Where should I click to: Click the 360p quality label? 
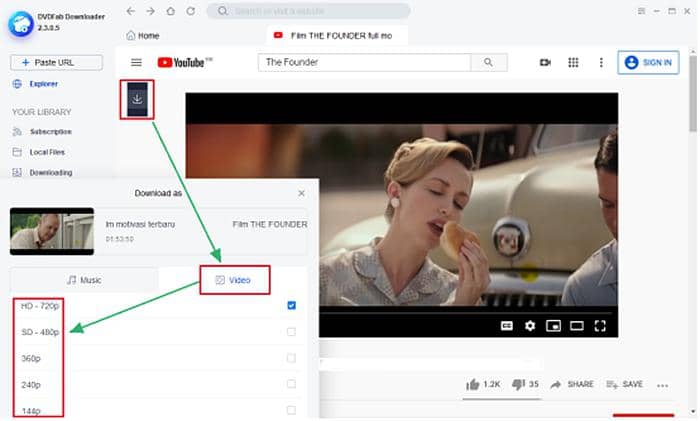(x=31, y=358)
